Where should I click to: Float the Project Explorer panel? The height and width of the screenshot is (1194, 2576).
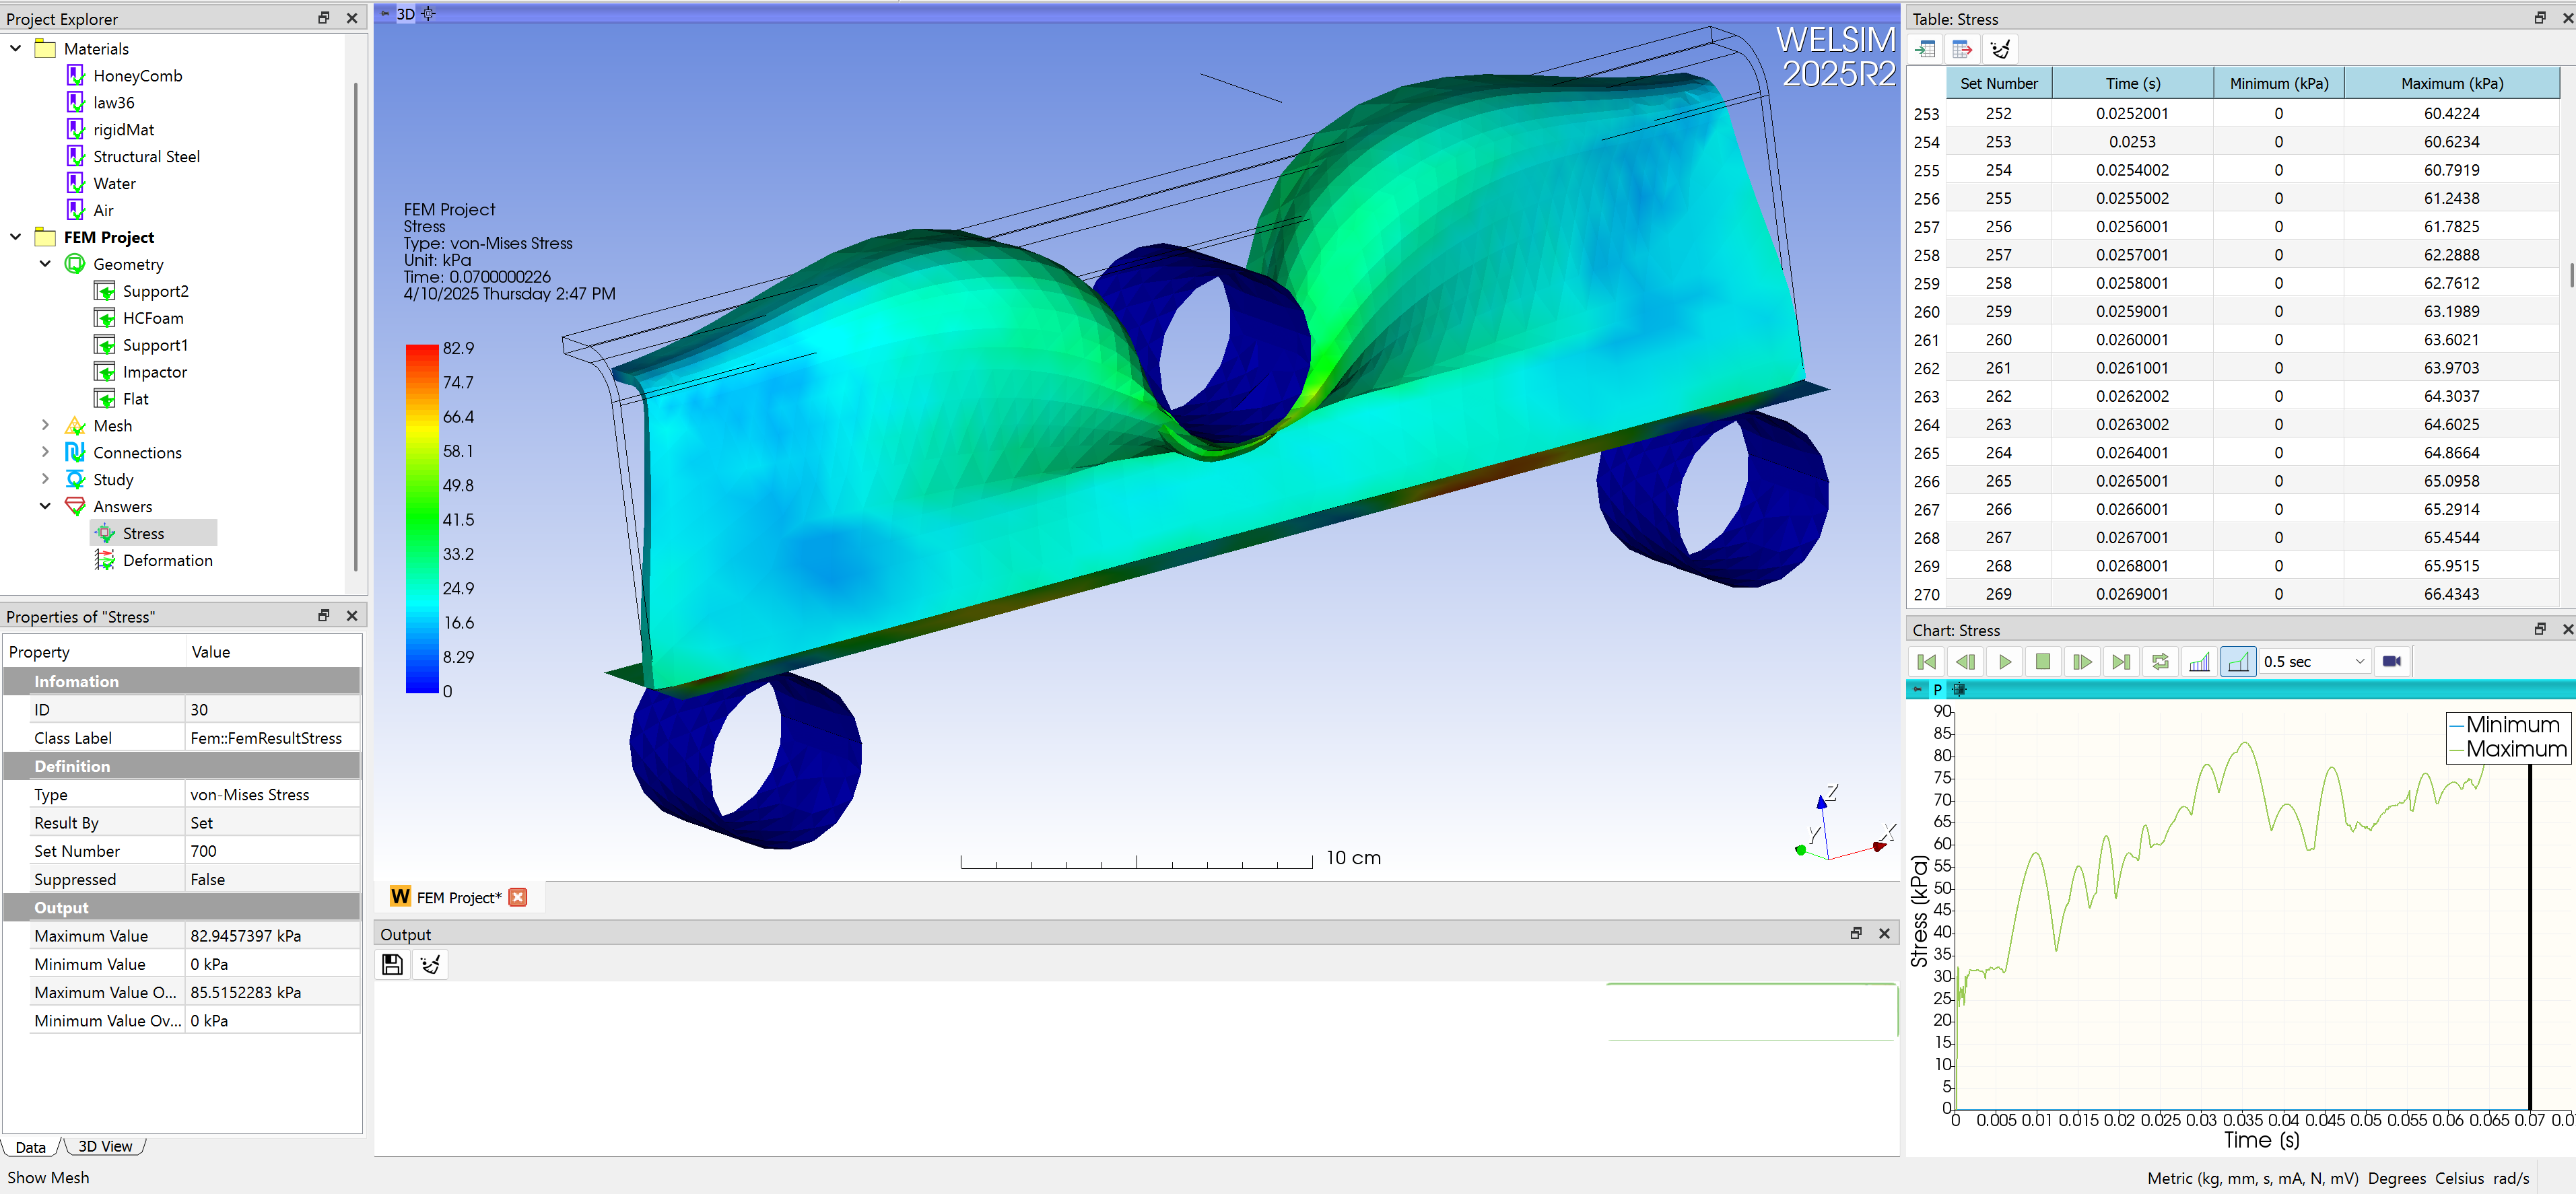(x=324, y=18)
